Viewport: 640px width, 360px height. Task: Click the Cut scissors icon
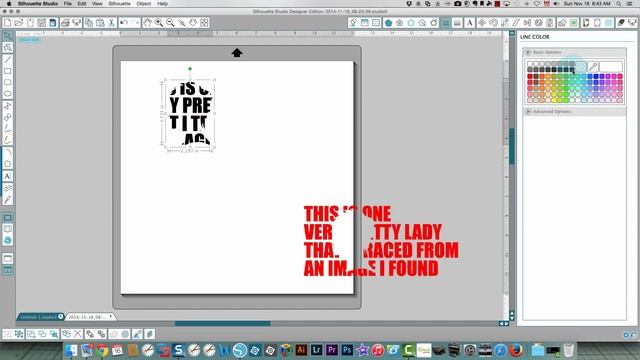coord(111,23)
